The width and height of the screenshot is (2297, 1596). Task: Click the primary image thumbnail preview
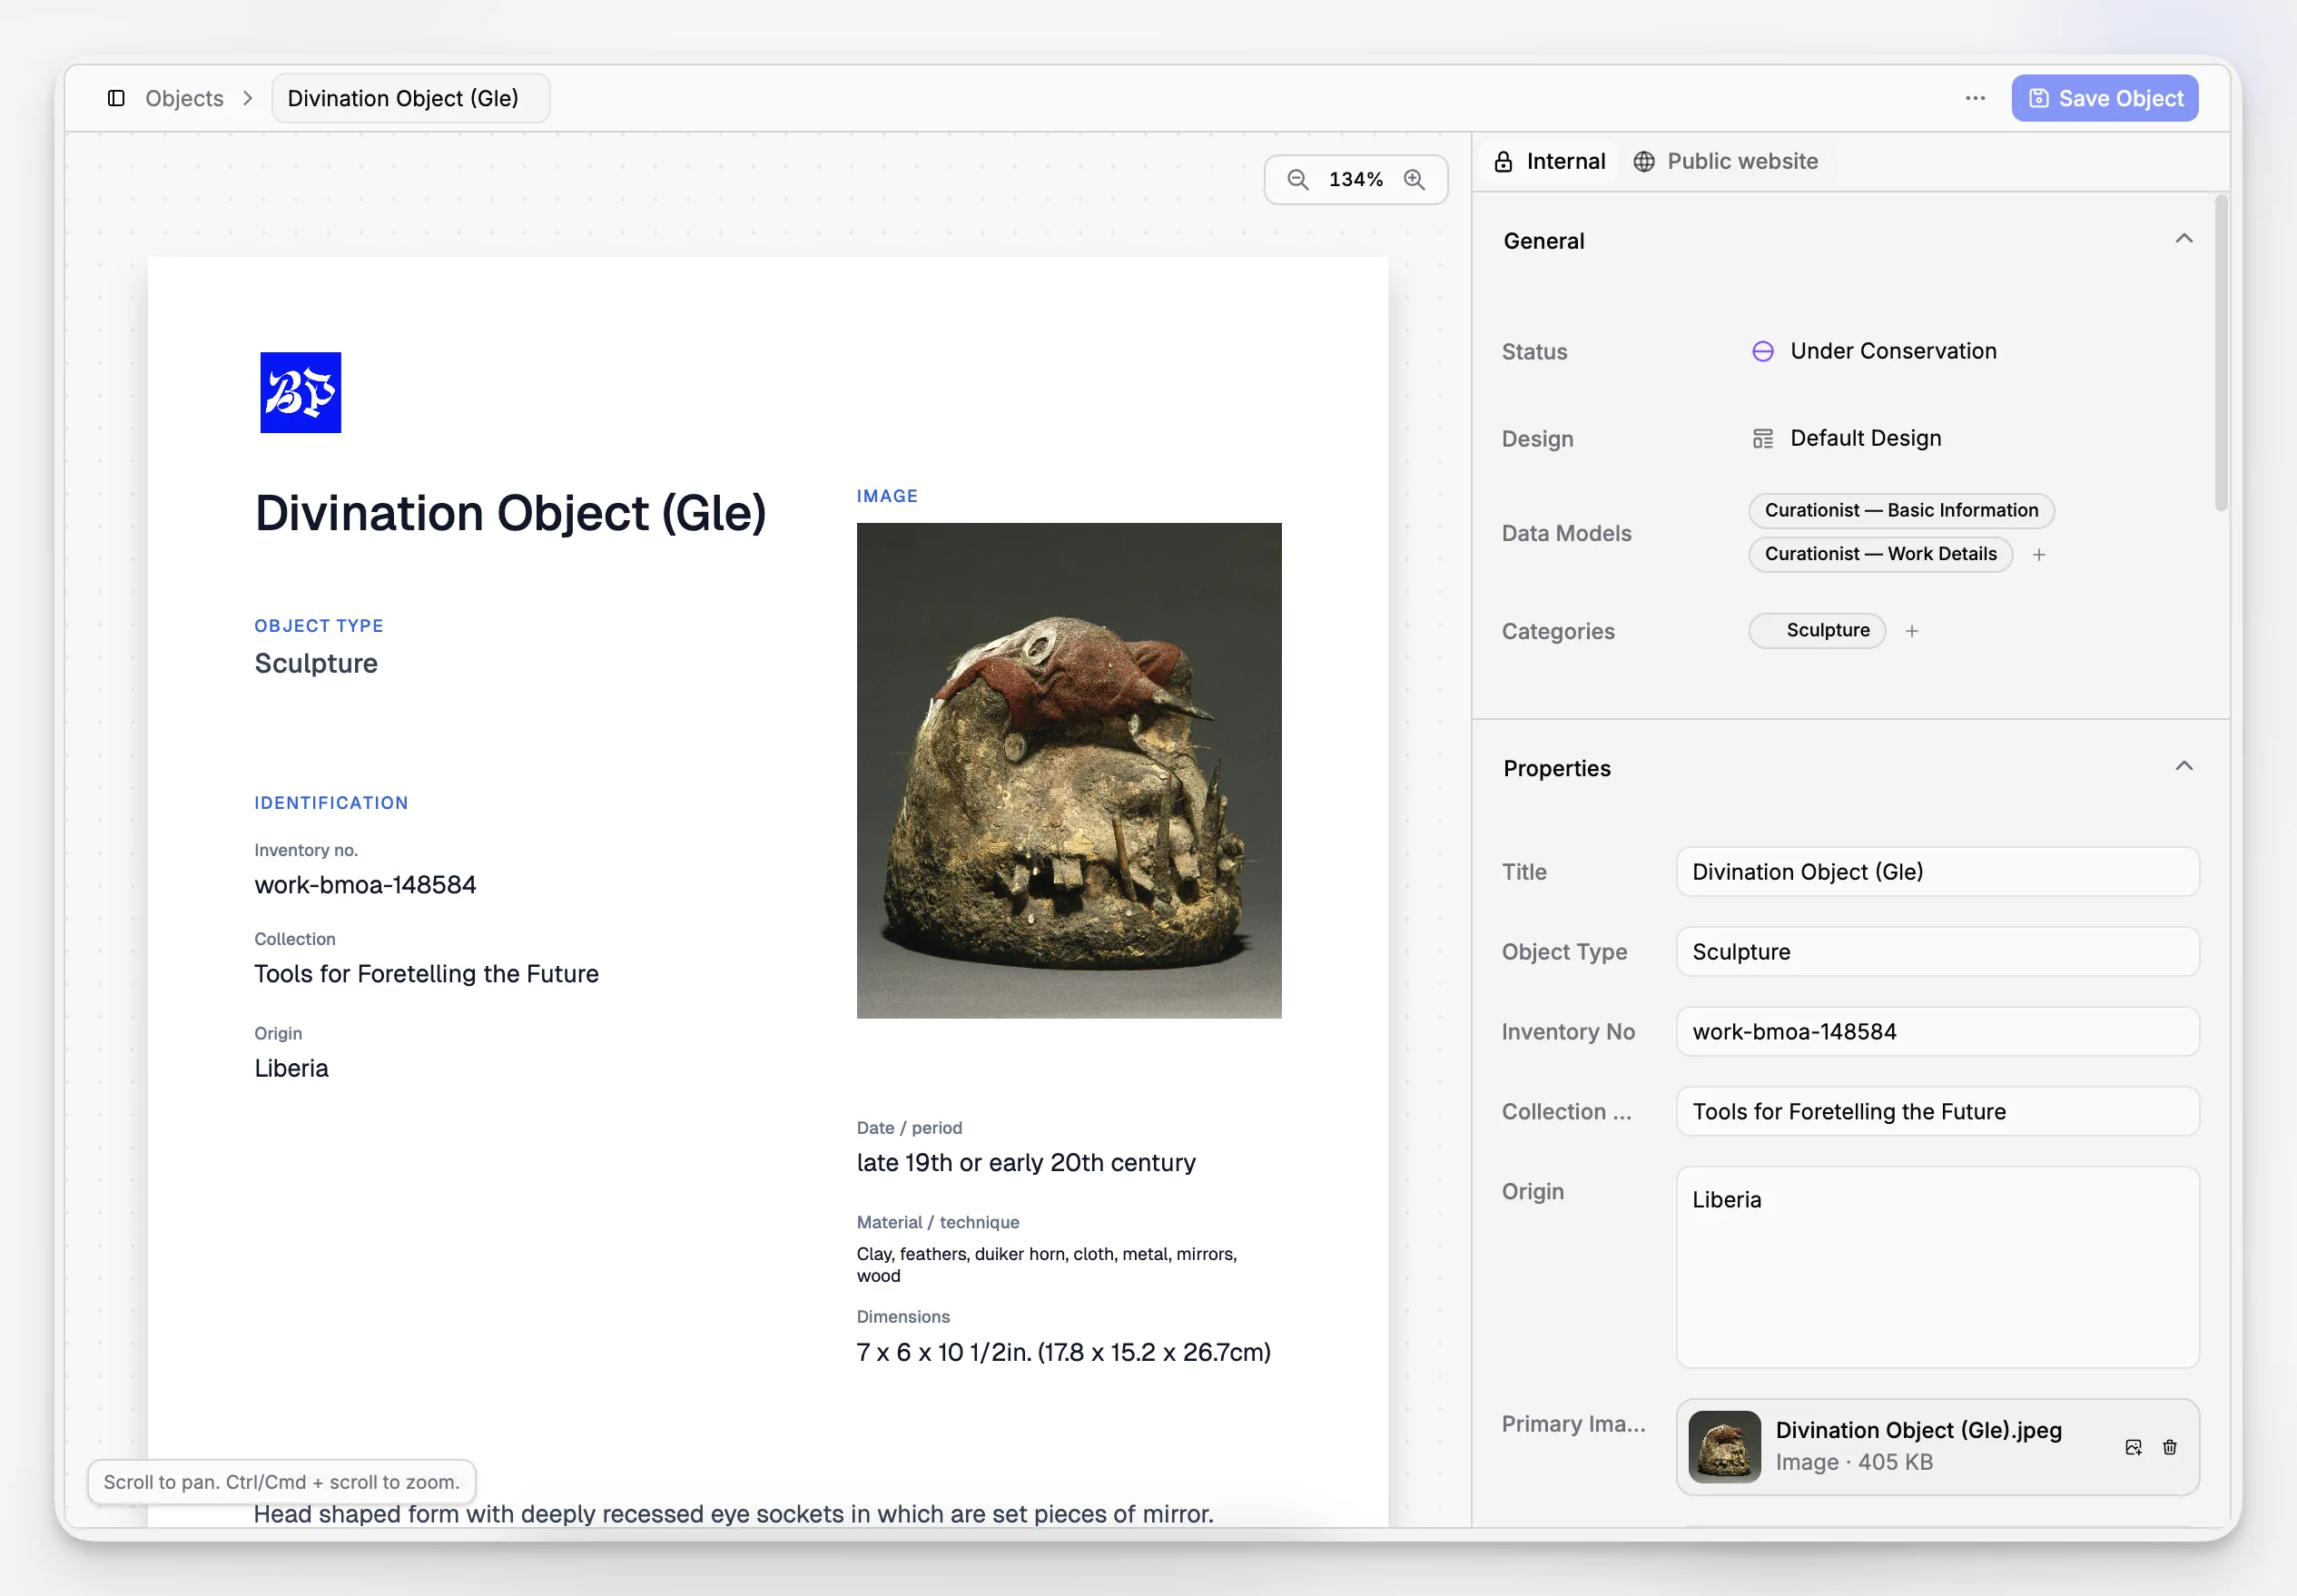pos(1724,1447)
